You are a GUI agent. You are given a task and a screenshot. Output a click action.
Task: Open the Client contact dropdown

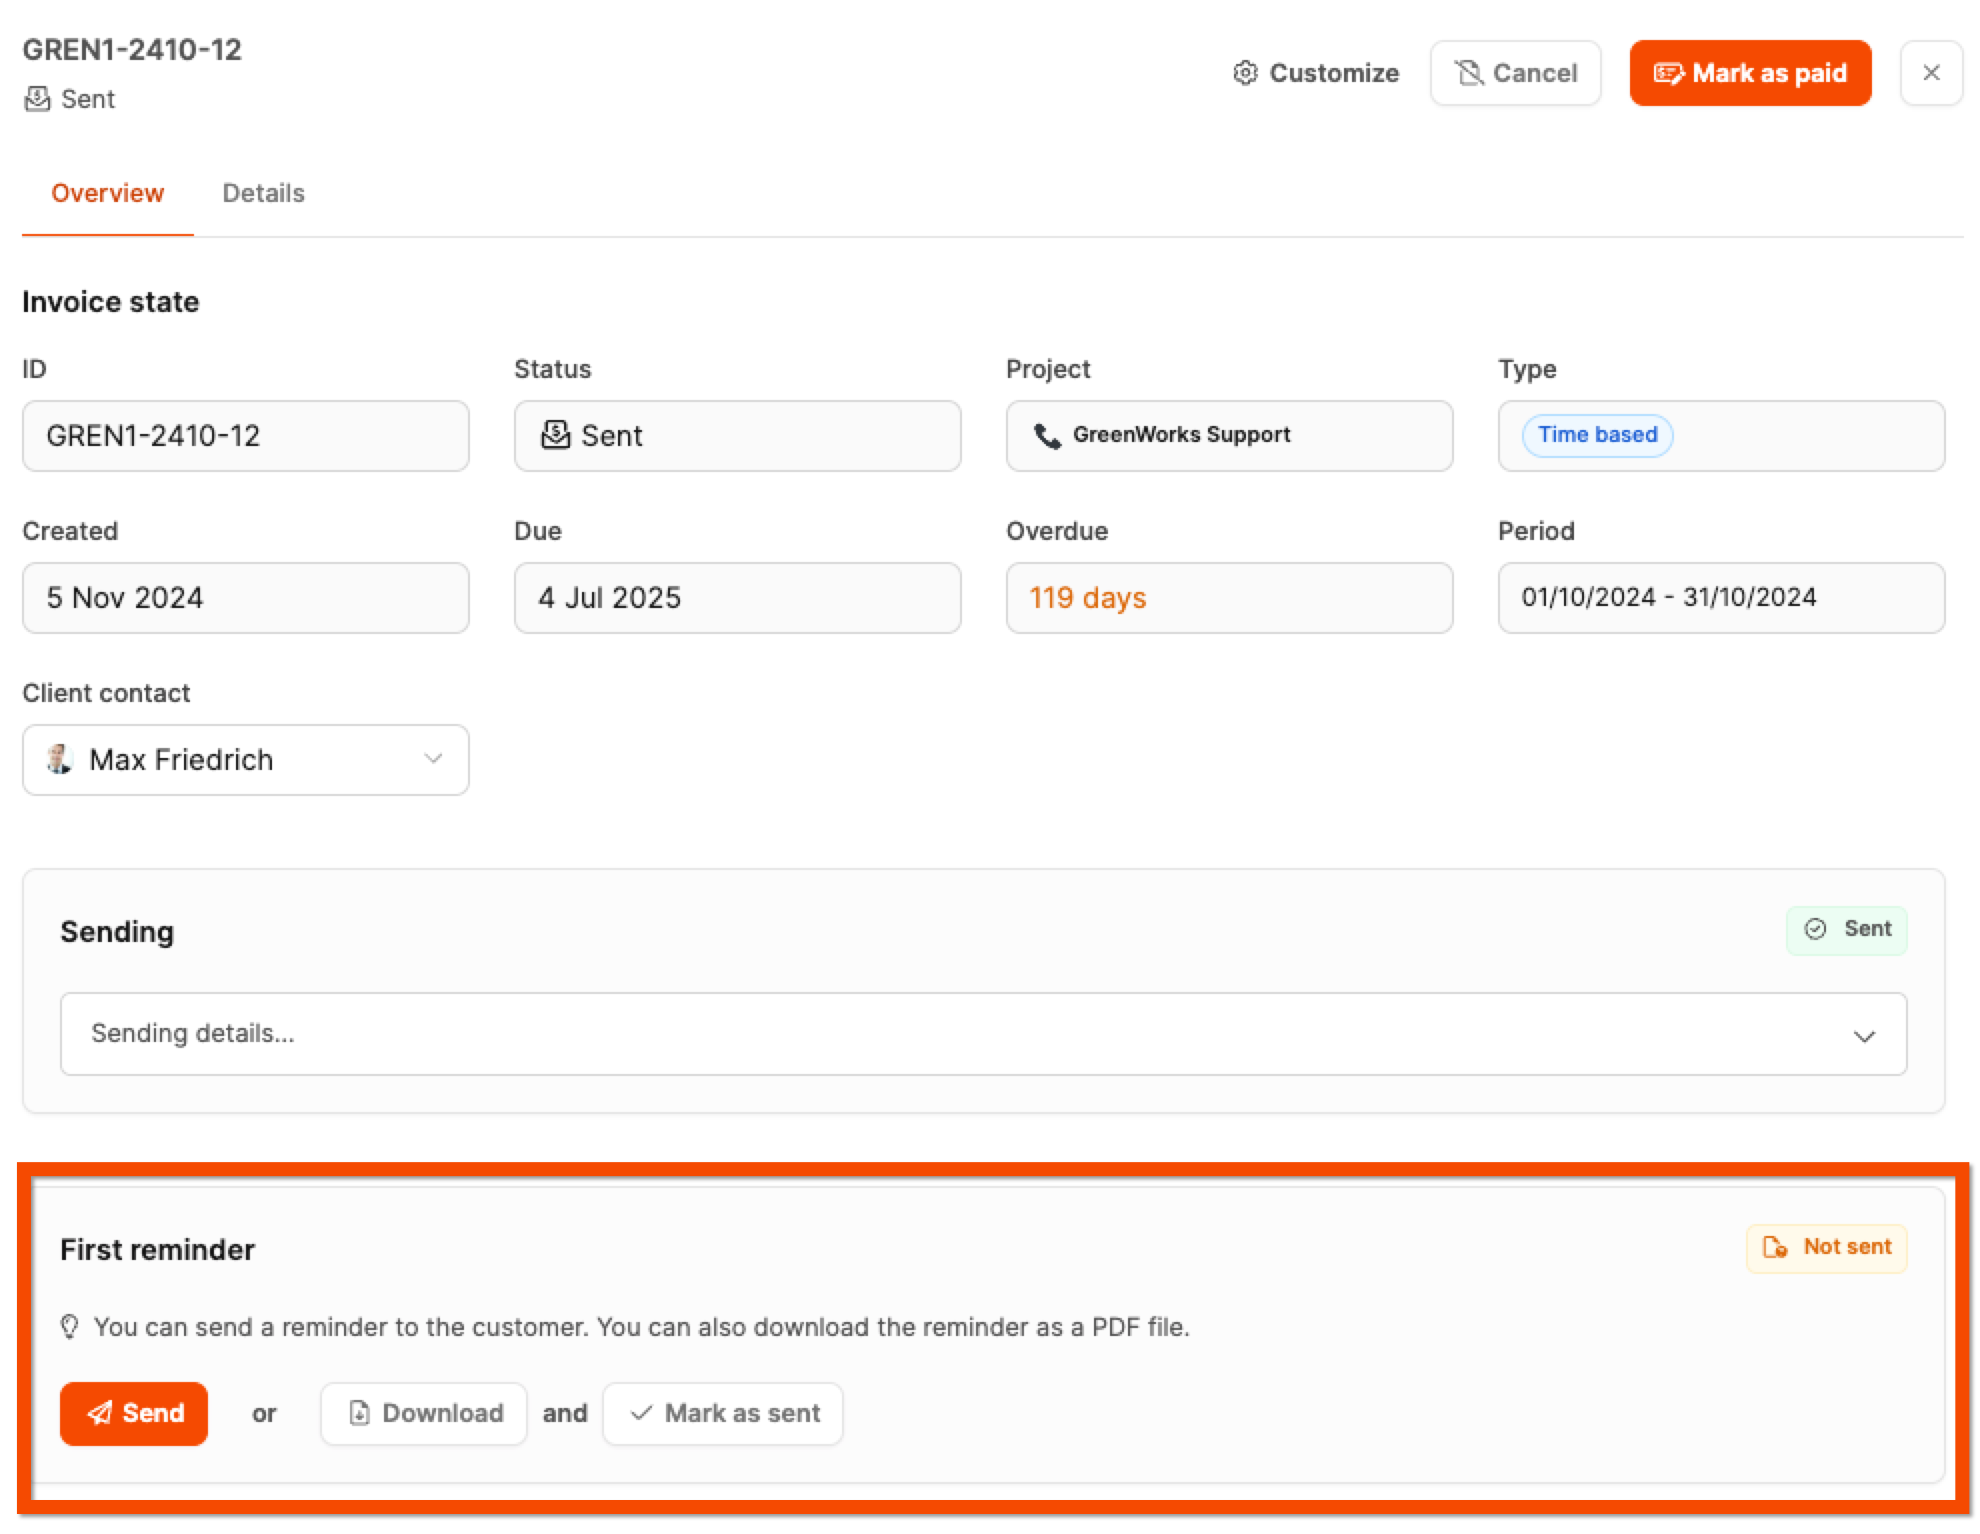[432, 759]
